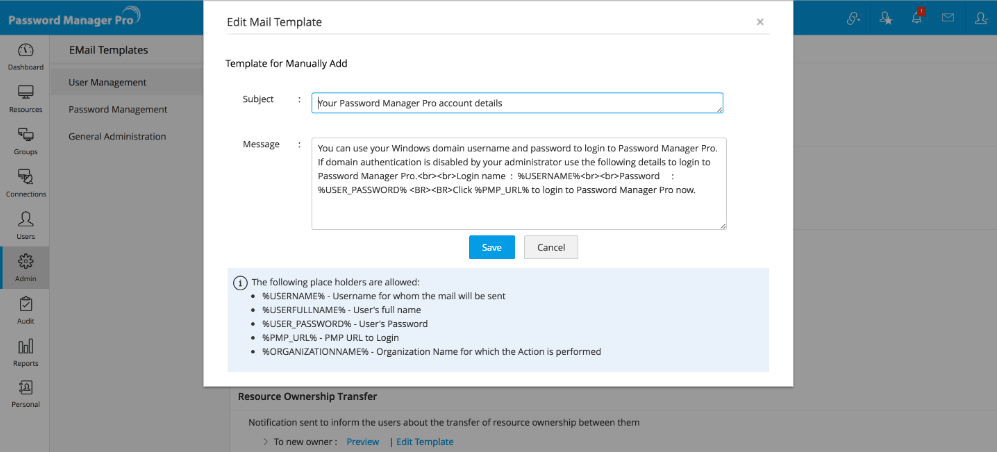Close the Edit Mail Template dialog
This screenshot has width=997, height=452.
tap(760, 21)
